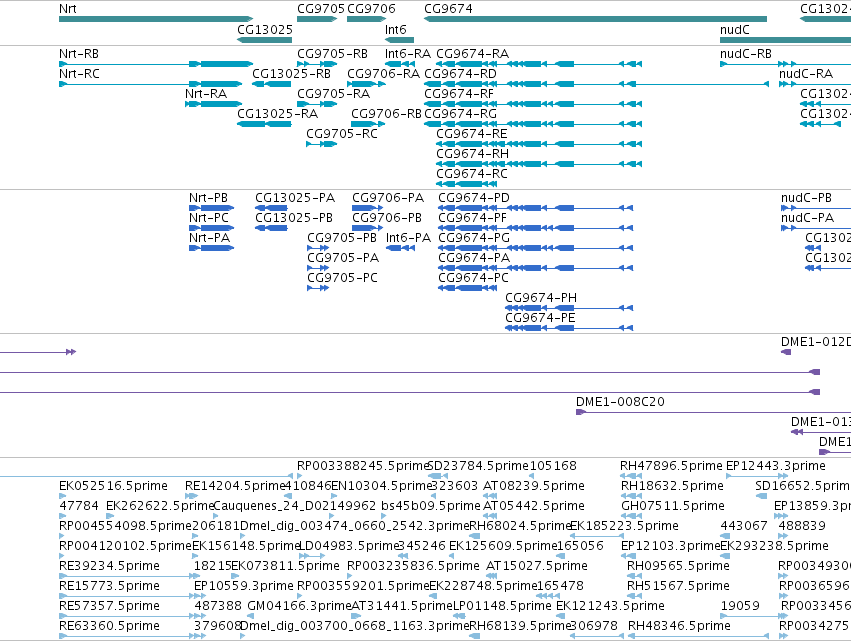The height and width of the screenshot is (641, 851).
Task: Select transcript CG9674-RF
Action: tap(533, 104)
